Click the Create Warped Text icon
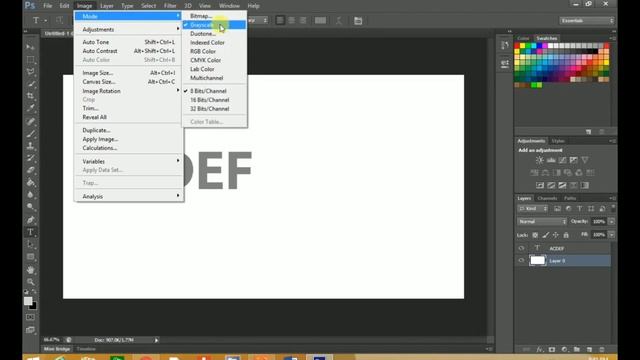This screenshot has width=640, height=360. [339, 20]
